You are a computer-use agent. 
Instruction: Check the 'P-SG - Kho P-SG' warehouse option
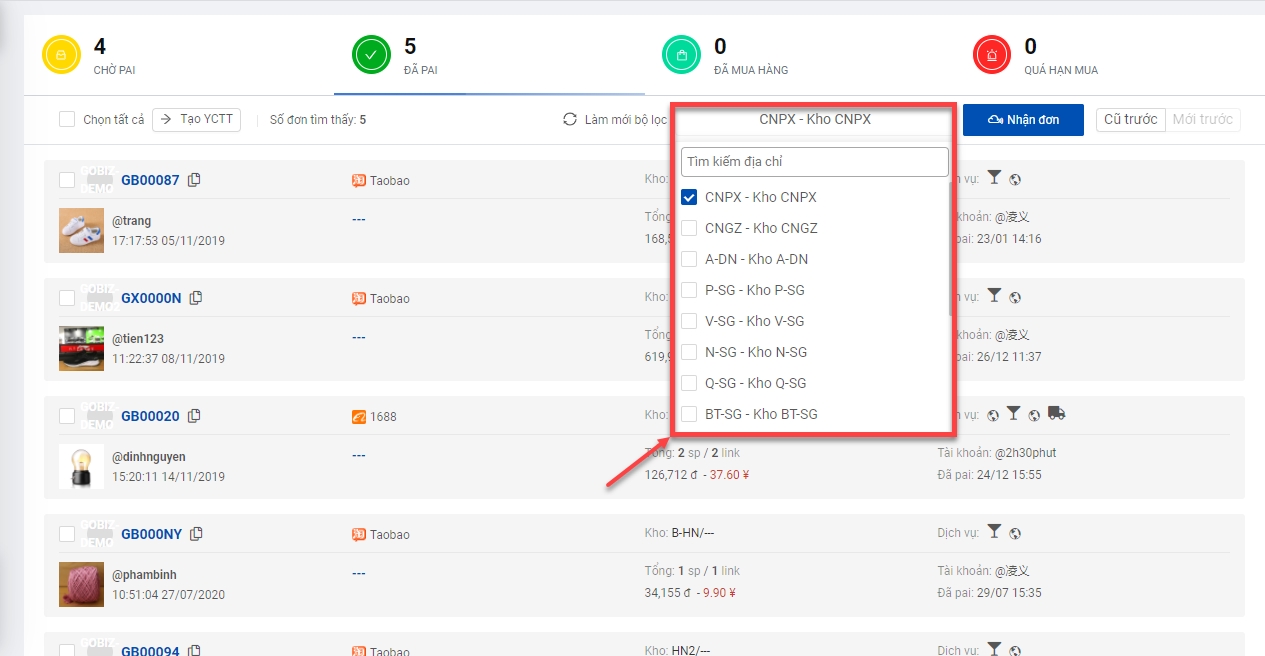689,291
